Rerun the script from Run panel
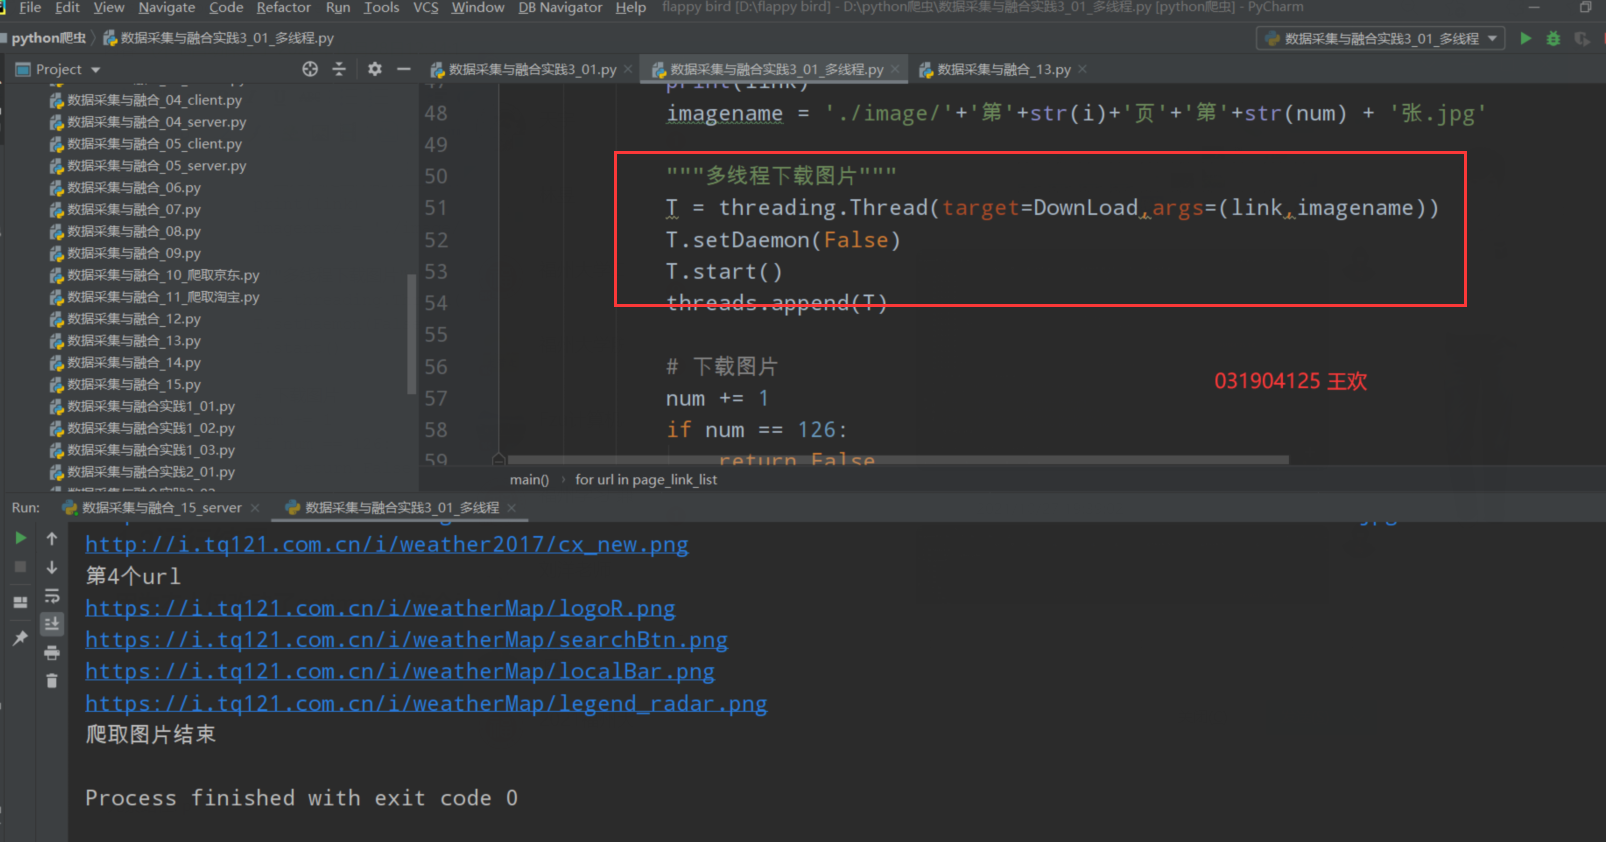 [x=20, y=538]
